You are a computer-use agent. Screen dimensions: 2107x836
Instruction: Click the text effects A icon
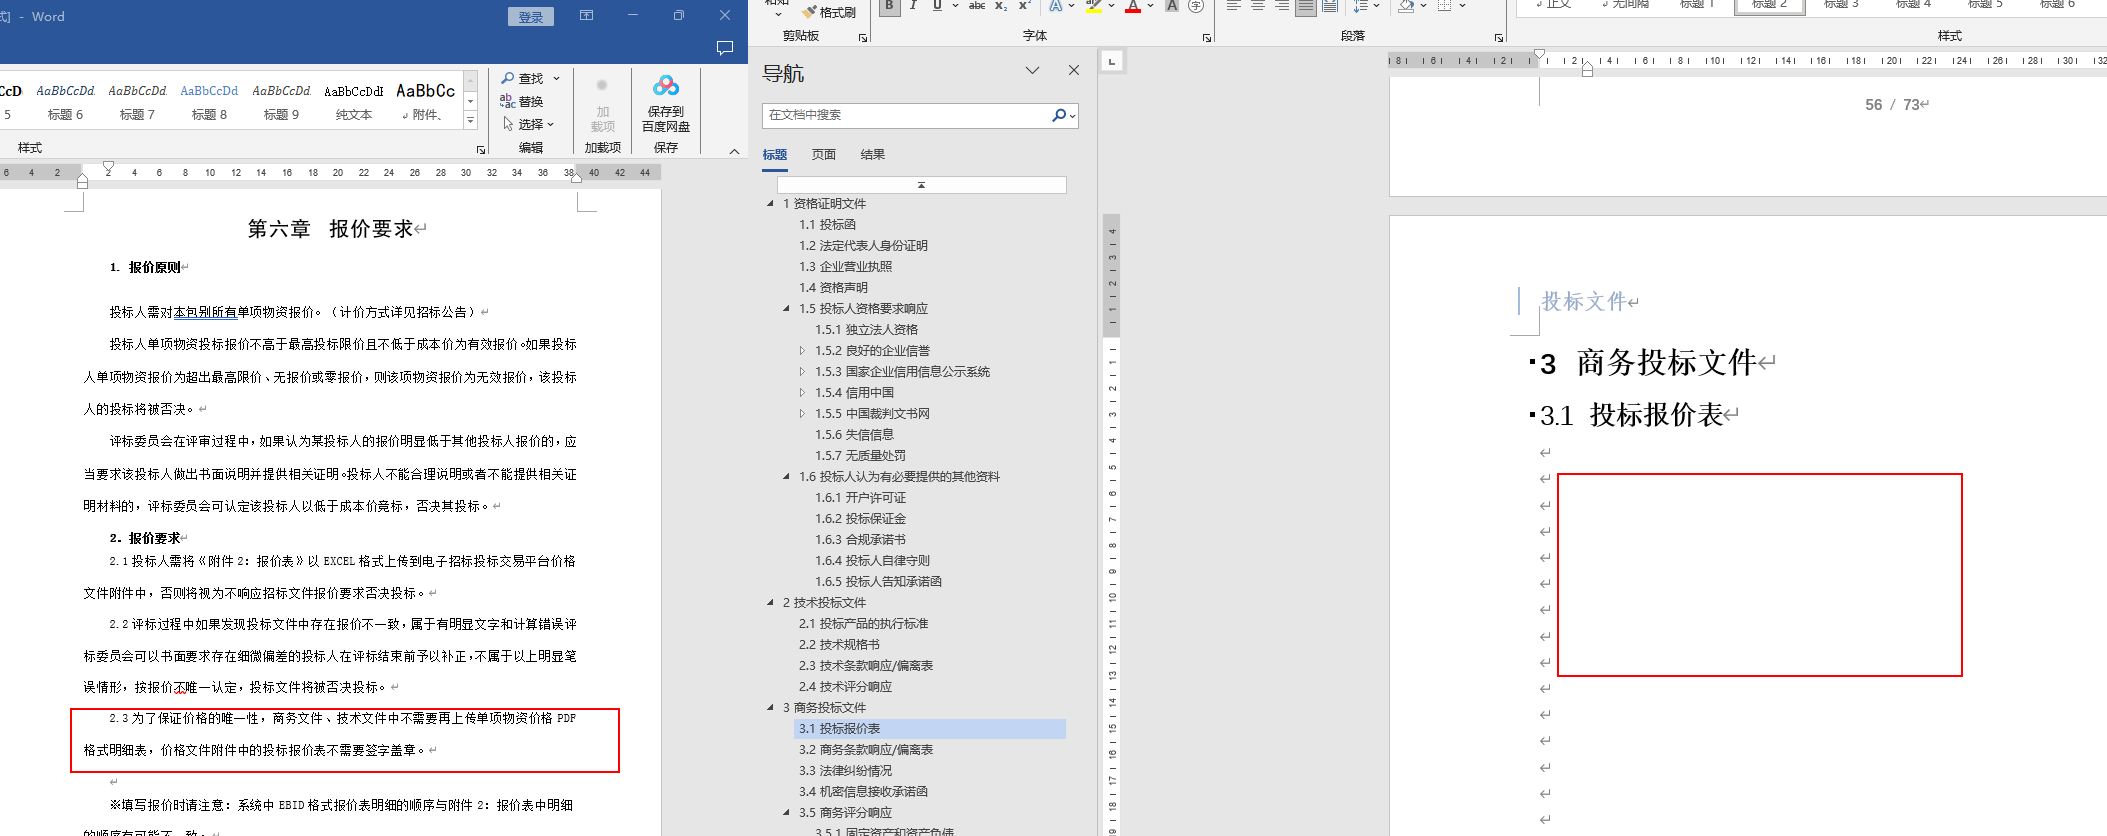click(1056, 6)
